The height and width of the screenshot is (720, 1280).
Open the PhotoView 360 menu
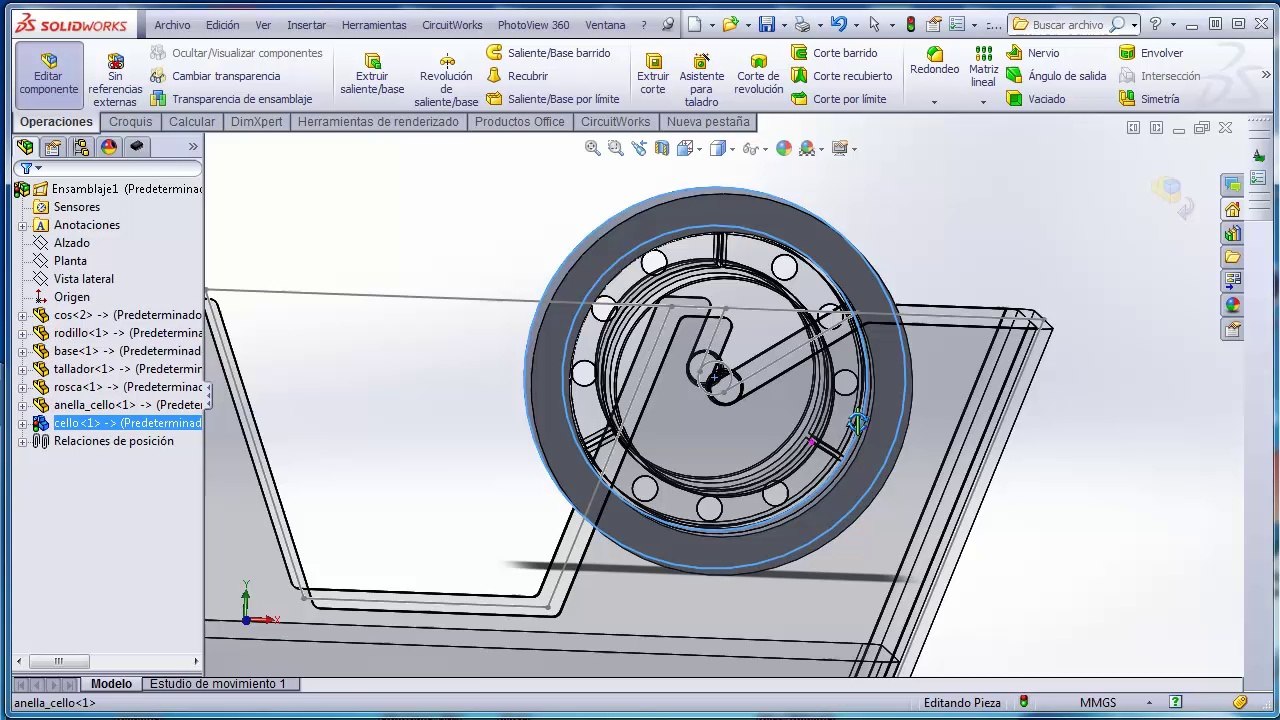(x=533, y=25)
